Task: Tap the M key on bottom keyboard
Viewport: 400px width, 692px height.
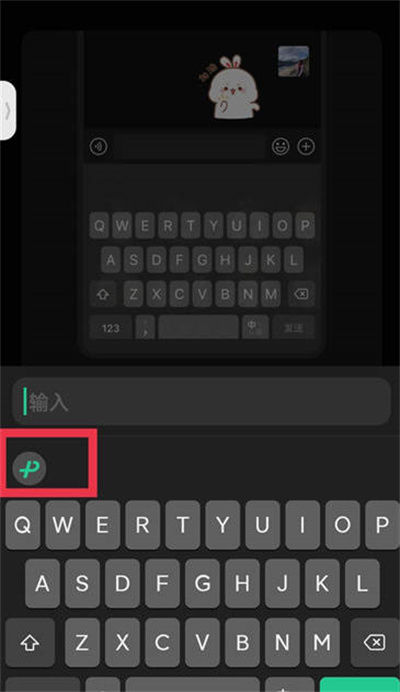Action: tap(322, 642)
